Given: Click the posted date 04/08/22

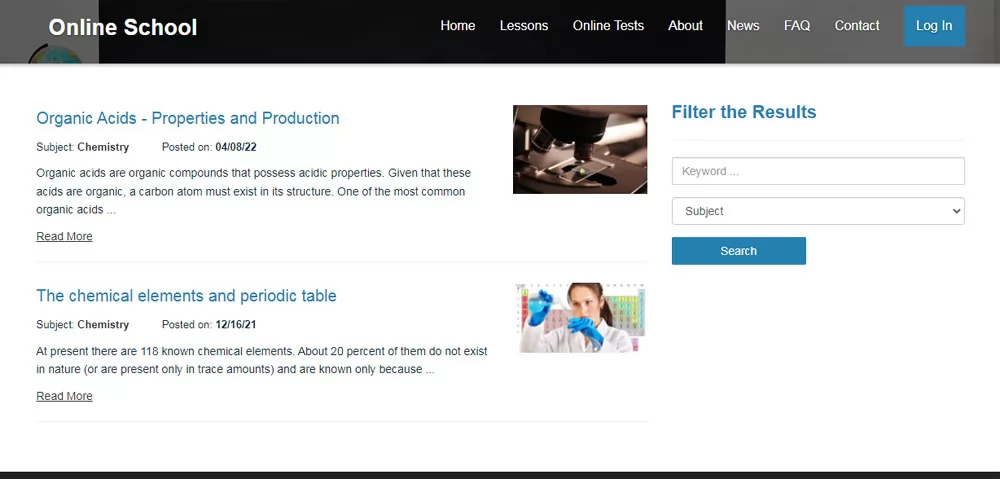Looking at the screenshot, I should pos(236,147).
